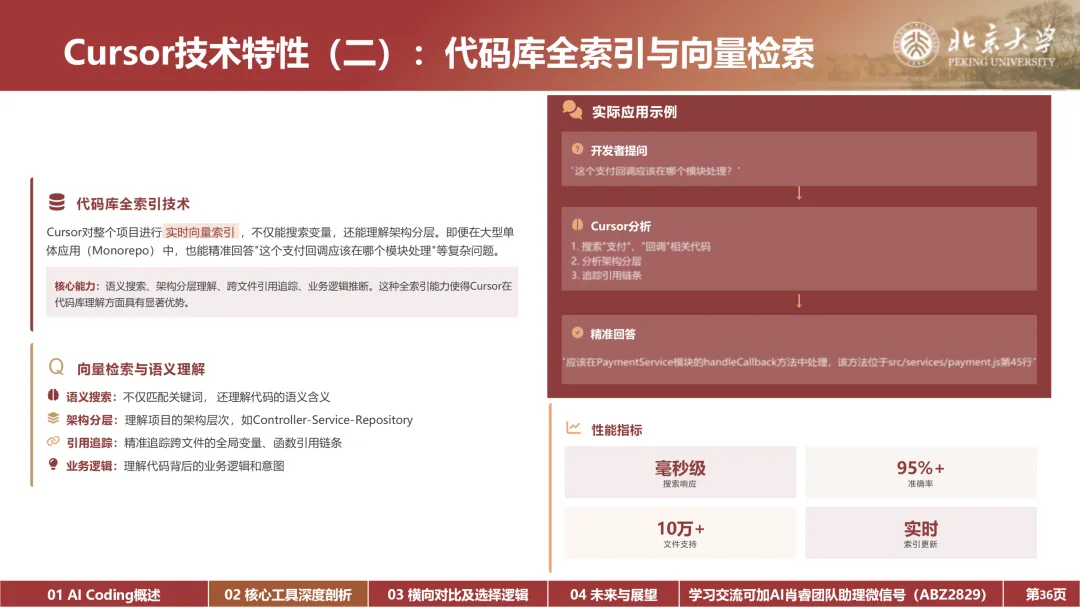Click the page indicator 第36页
The width and height of the screenshot is (1080, 608).
tap(1046, 595)
